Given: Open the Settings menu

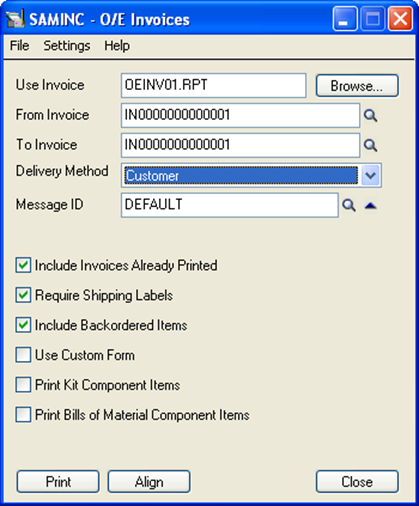Looking at the screenshot, I should (x=67, y=46).
